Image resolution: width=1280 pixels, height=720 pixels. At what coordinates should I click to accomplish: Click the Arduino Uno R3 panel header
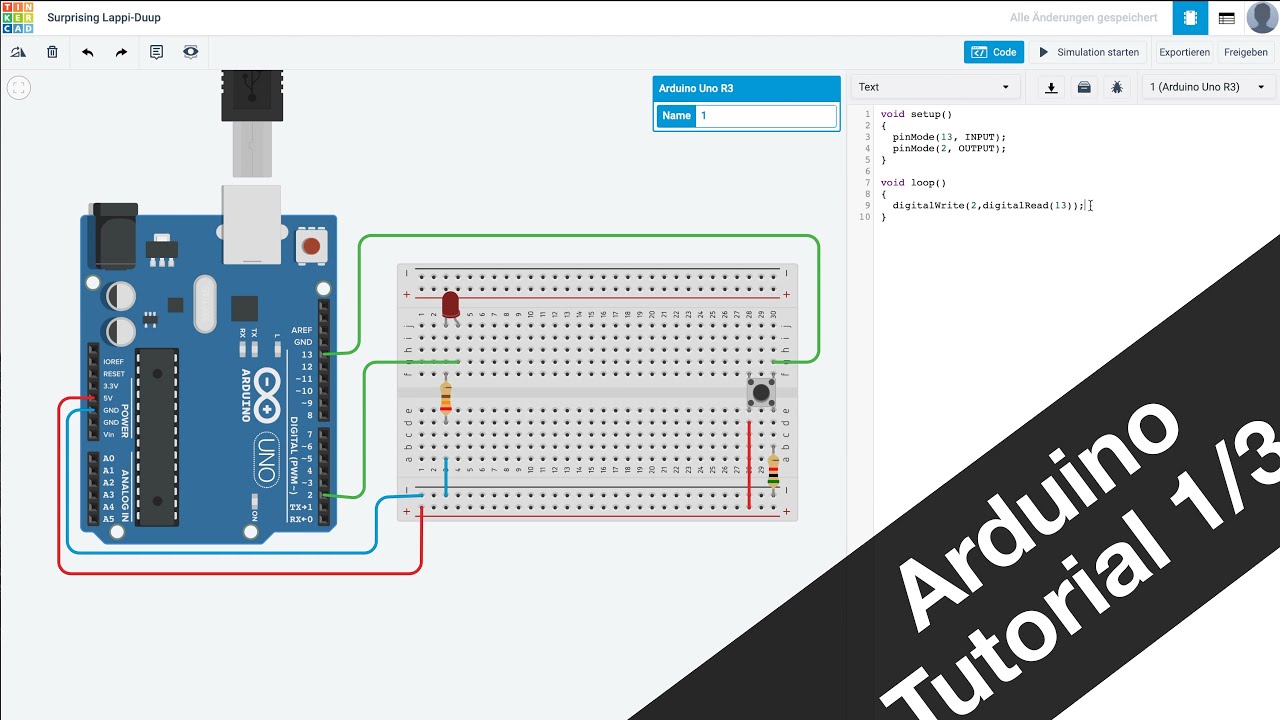pos(747,88)
